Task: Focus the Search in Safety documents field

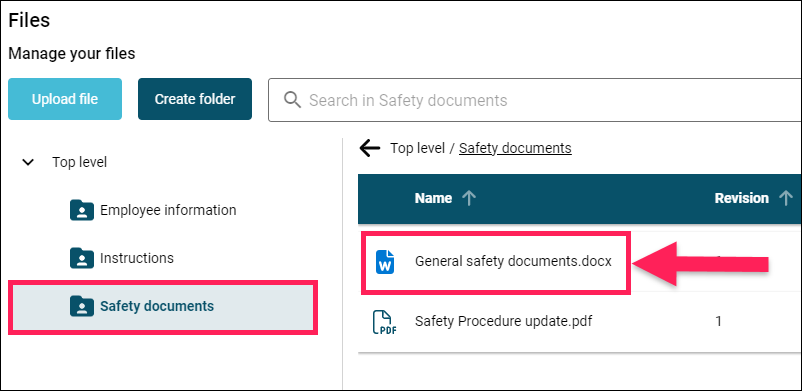Action: pyautogui.click(x=535, y=100)
